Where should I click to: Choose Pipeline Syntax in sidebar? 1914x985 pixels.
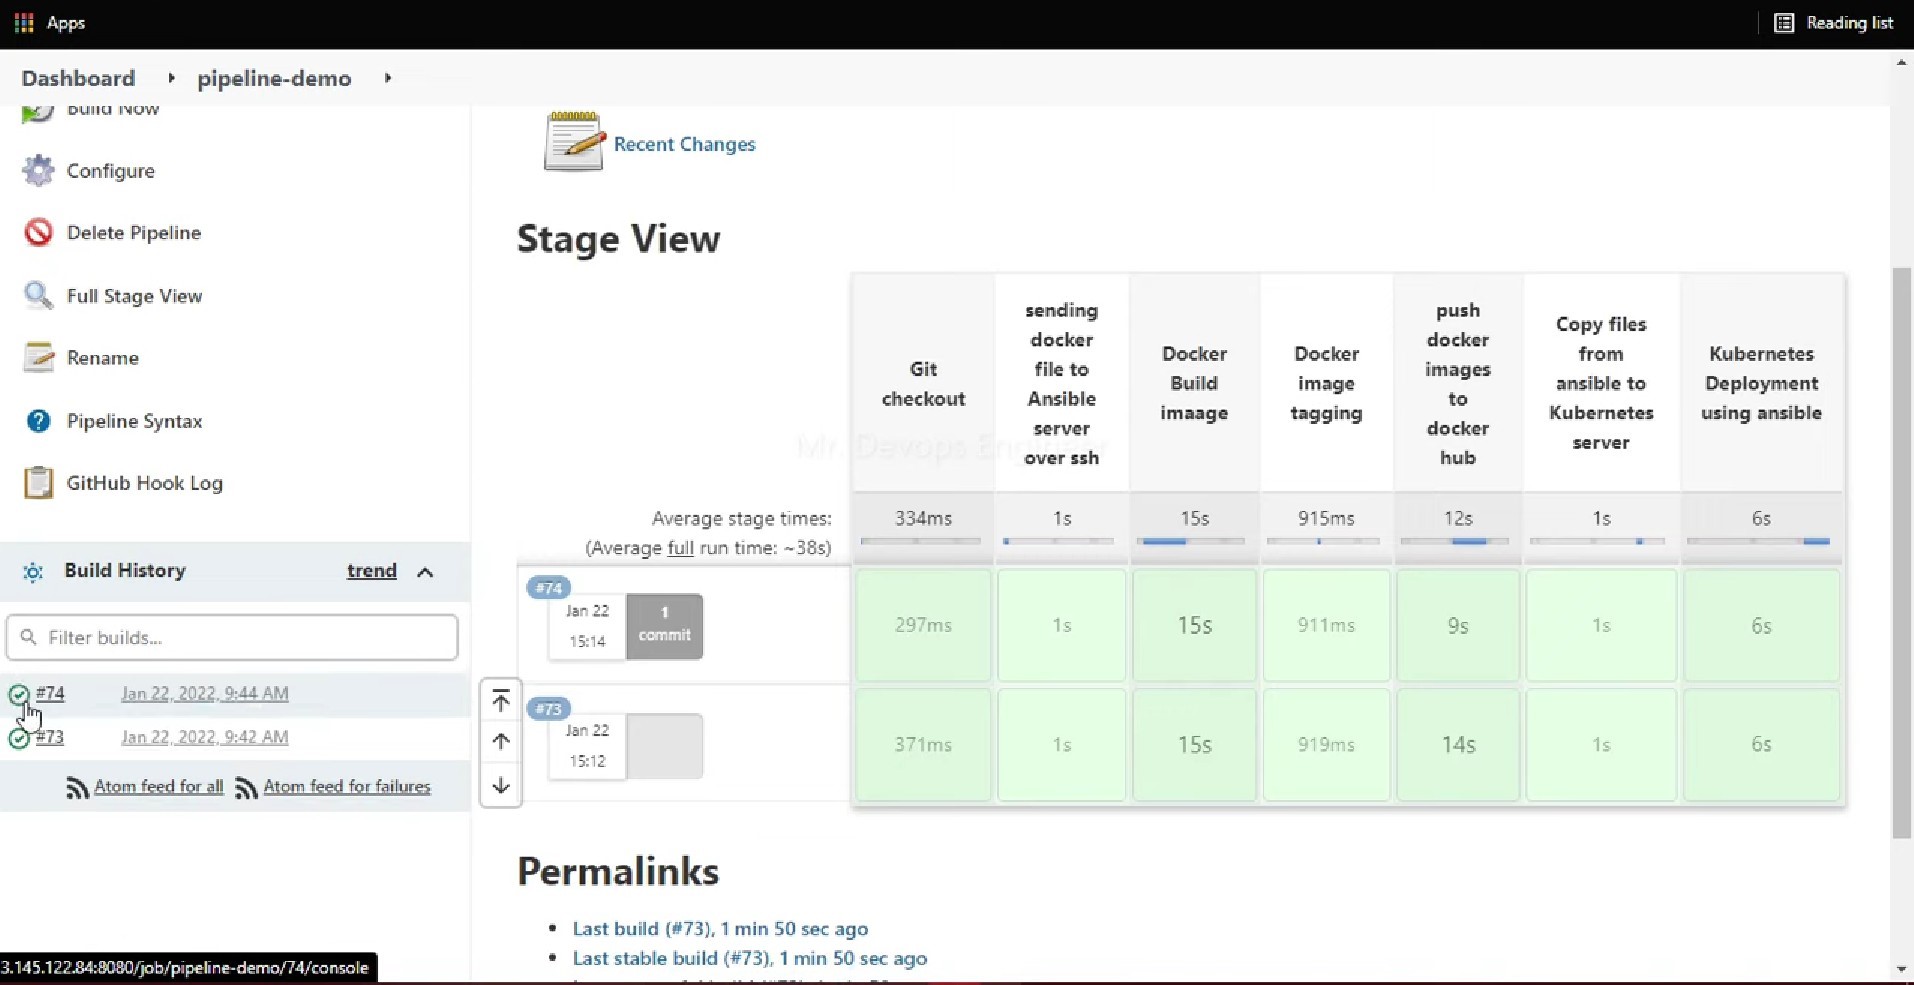click(x=134, y=421)
